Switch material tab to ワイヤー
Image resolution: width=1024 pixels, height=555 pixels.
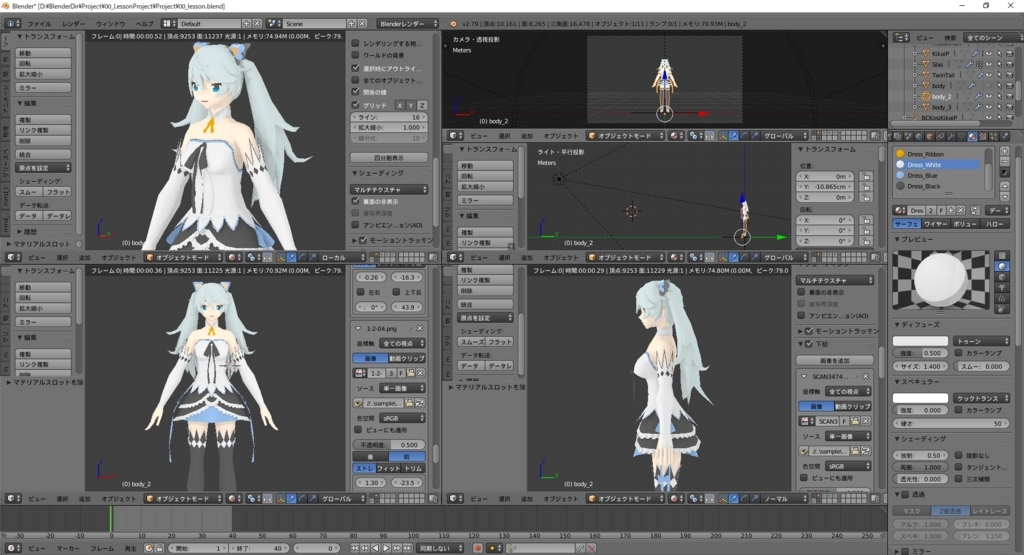pyautogui.click(x=936, y=224)
